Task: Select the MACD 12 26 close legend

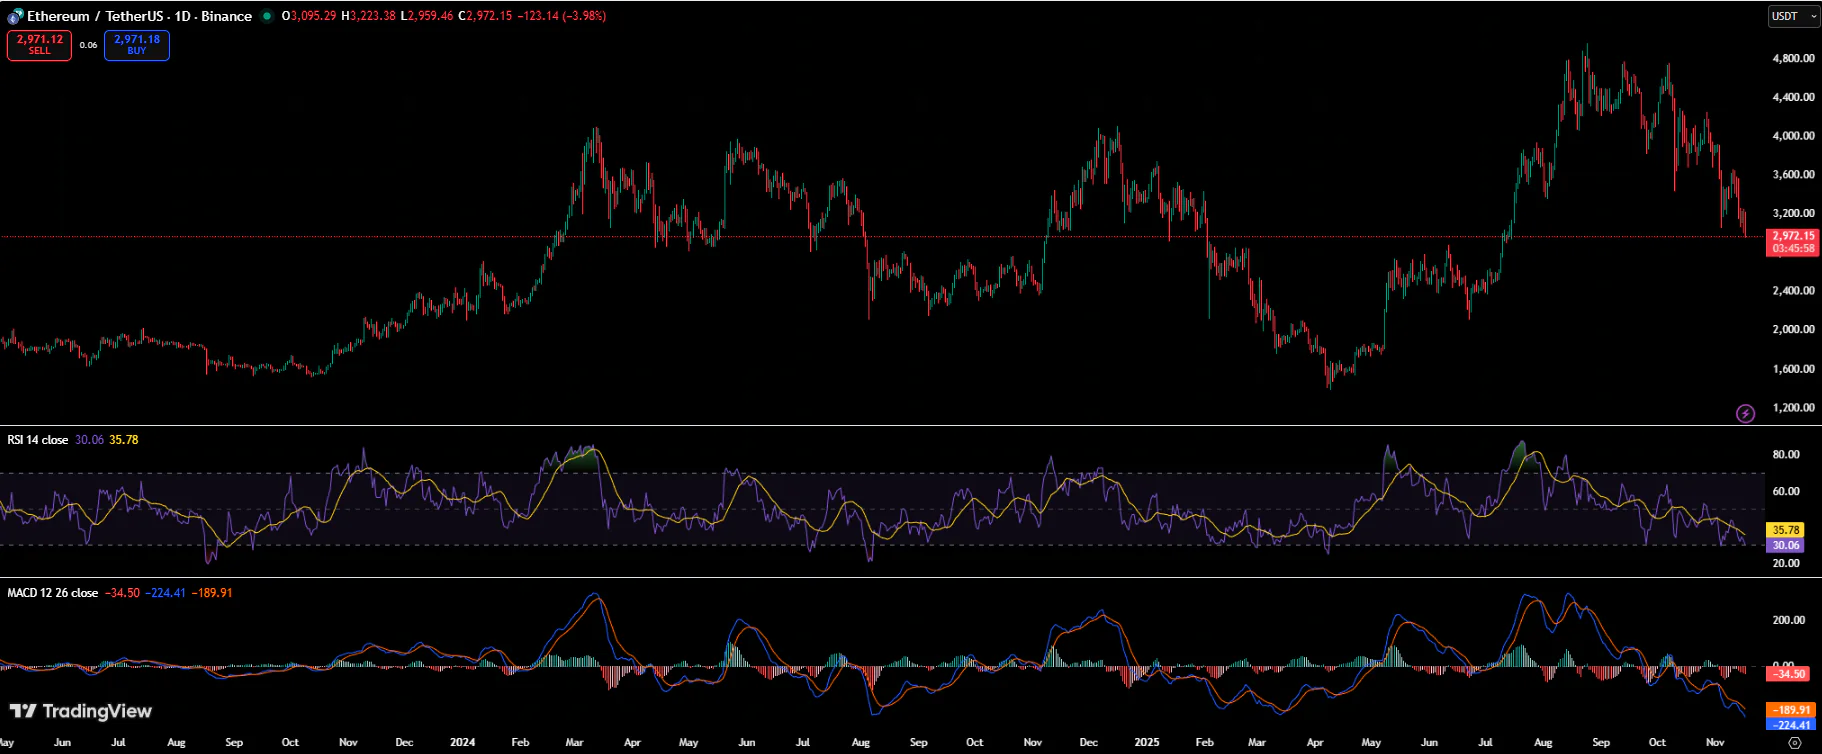Action: pyautogui.click(x=52, y=593)
